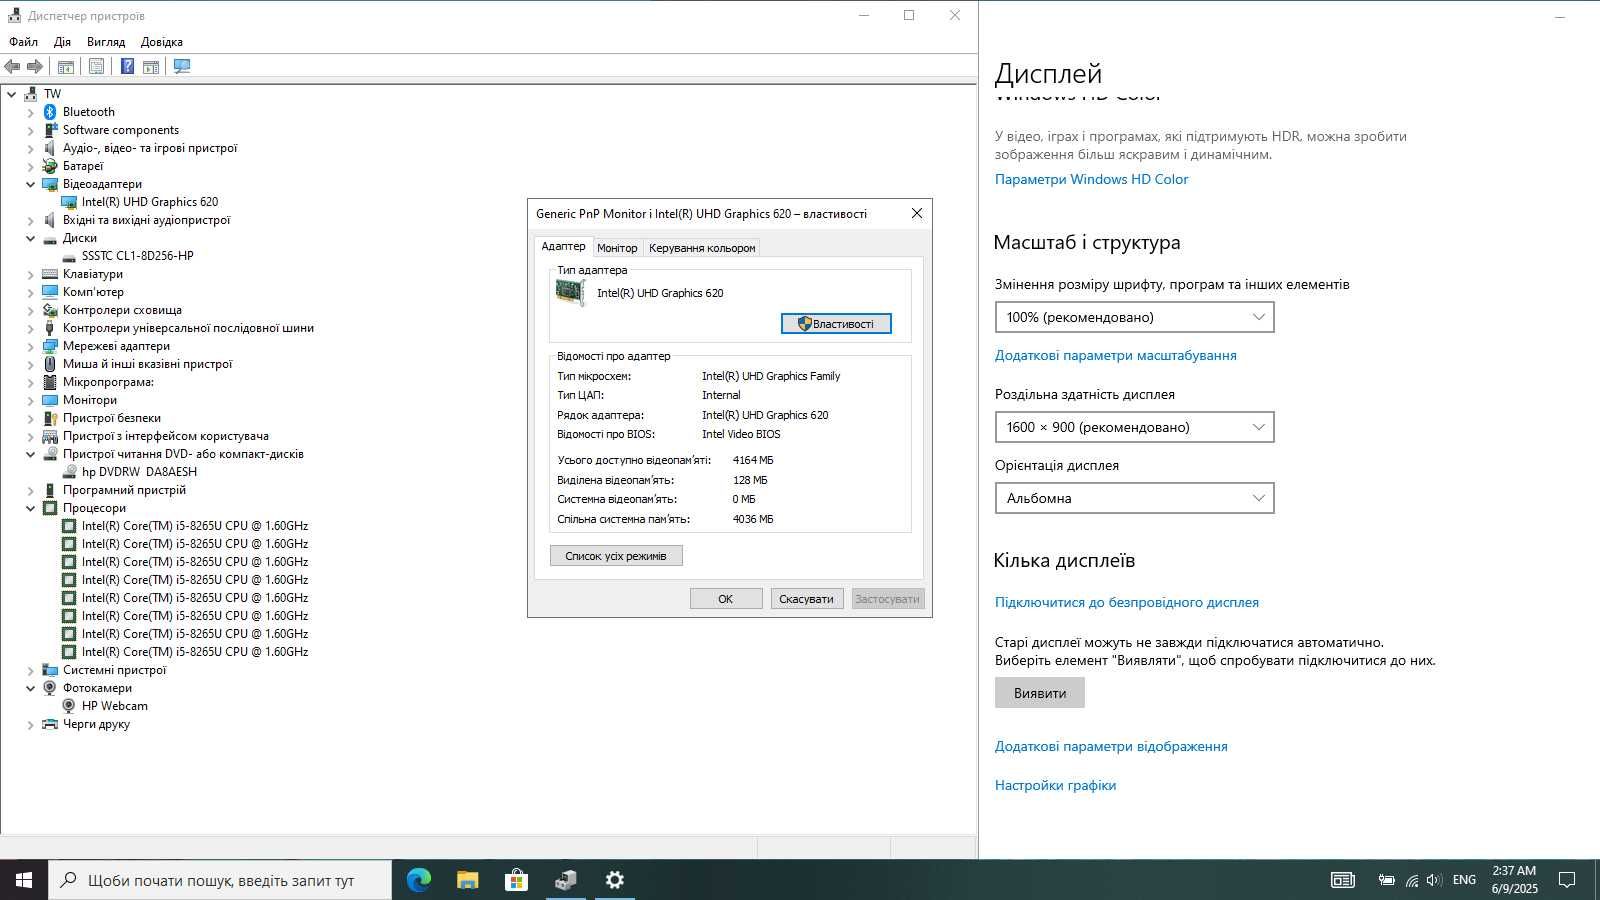Screen dimensions: 1600x900
Task: Select the hp DVDRW DA8AESH drive icon
Action: pyautogui.click(x=69, y=472)
